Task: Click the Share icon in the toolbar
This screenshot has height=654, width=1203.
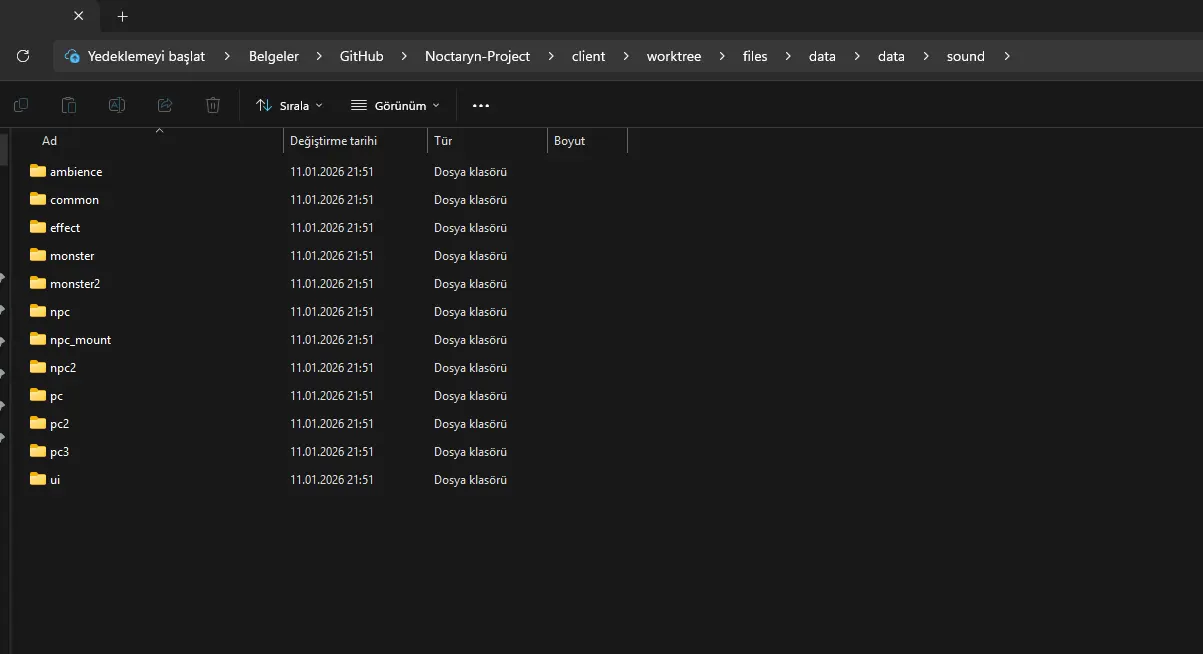Action: pos(165,105)
